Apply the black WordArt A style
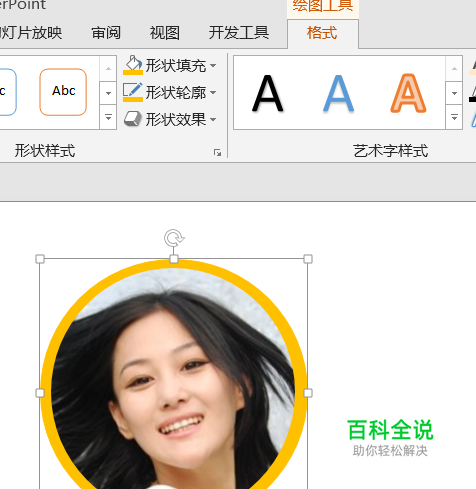The height and width of the screenshot is (489, 476). coord(268,93)
